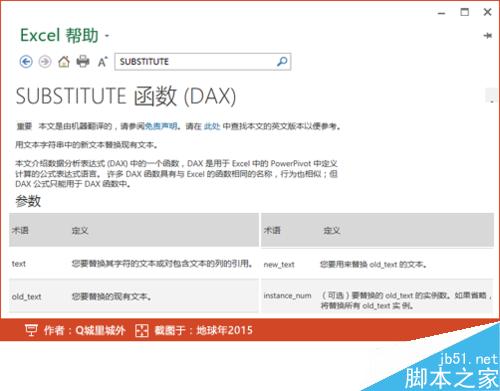Viewport: 500px width, 391px height.
Task: Run search with the magnifier icon
Action: point(282,62)
